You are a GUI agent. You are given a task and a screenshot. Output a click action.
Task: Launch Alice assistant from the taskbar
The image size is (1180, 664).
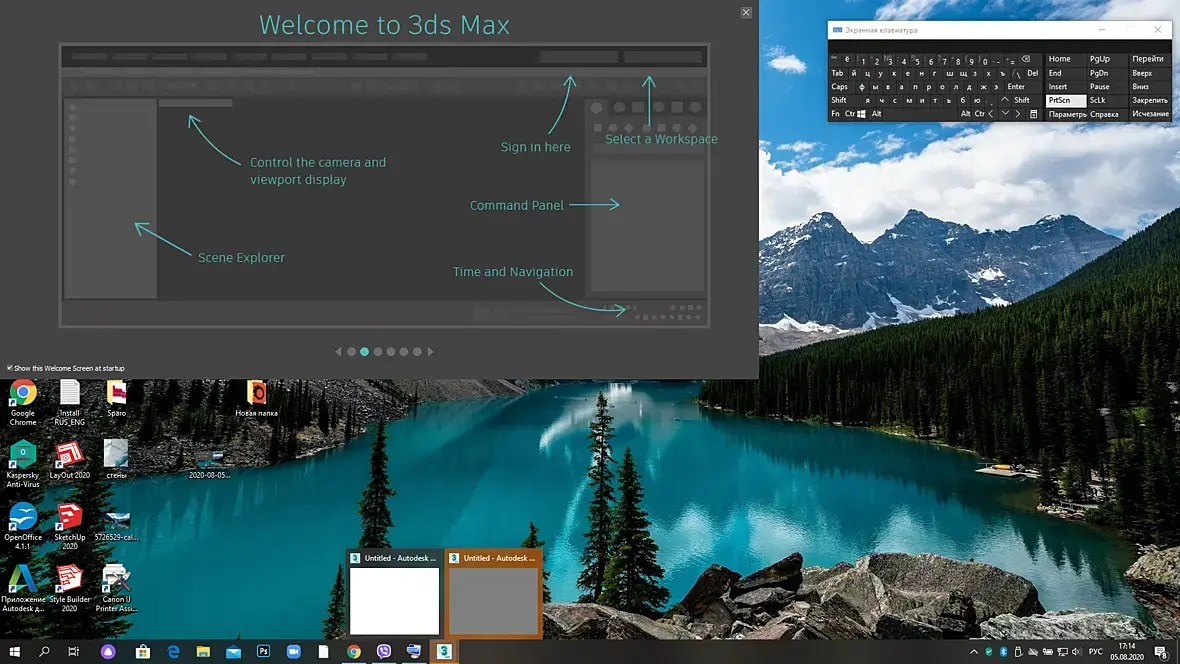pos(108,651)
